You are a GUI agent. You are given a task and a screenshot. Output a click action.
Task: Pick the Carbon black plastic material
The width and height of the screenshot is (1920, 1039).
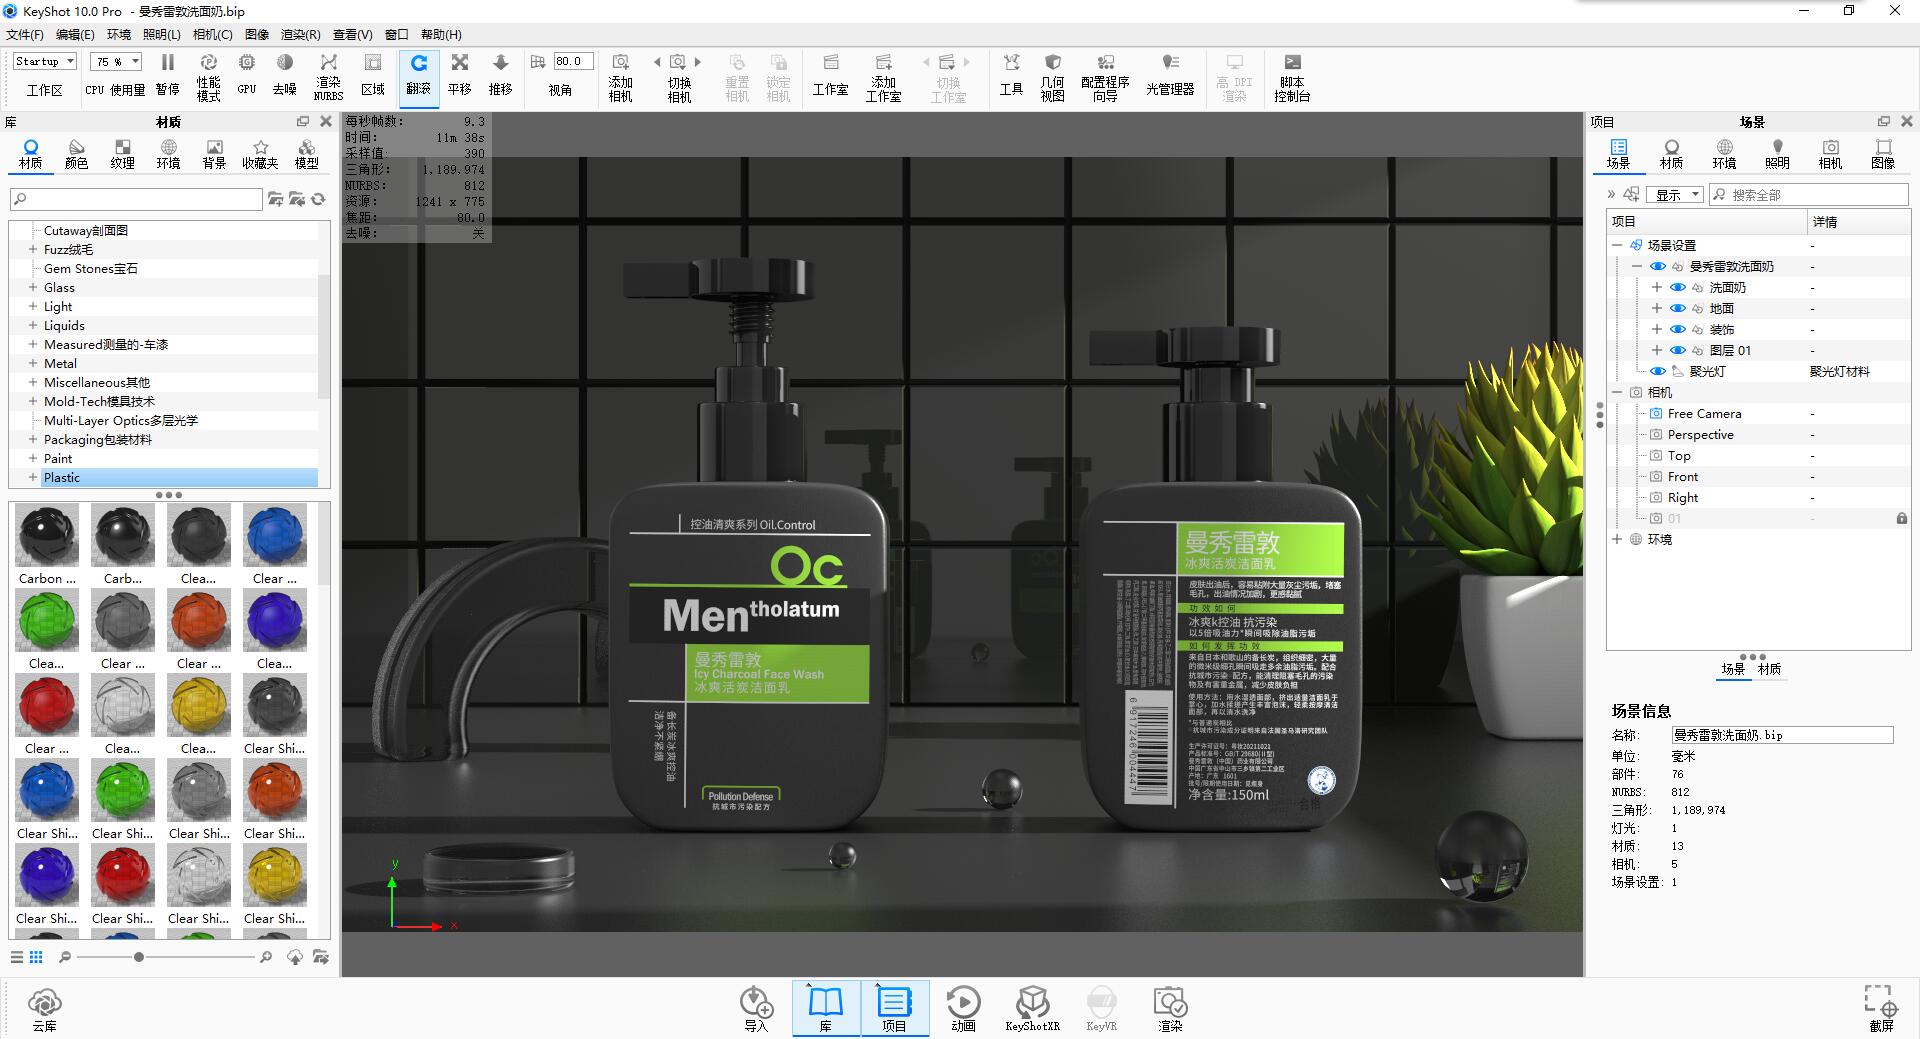coord(47,545)
